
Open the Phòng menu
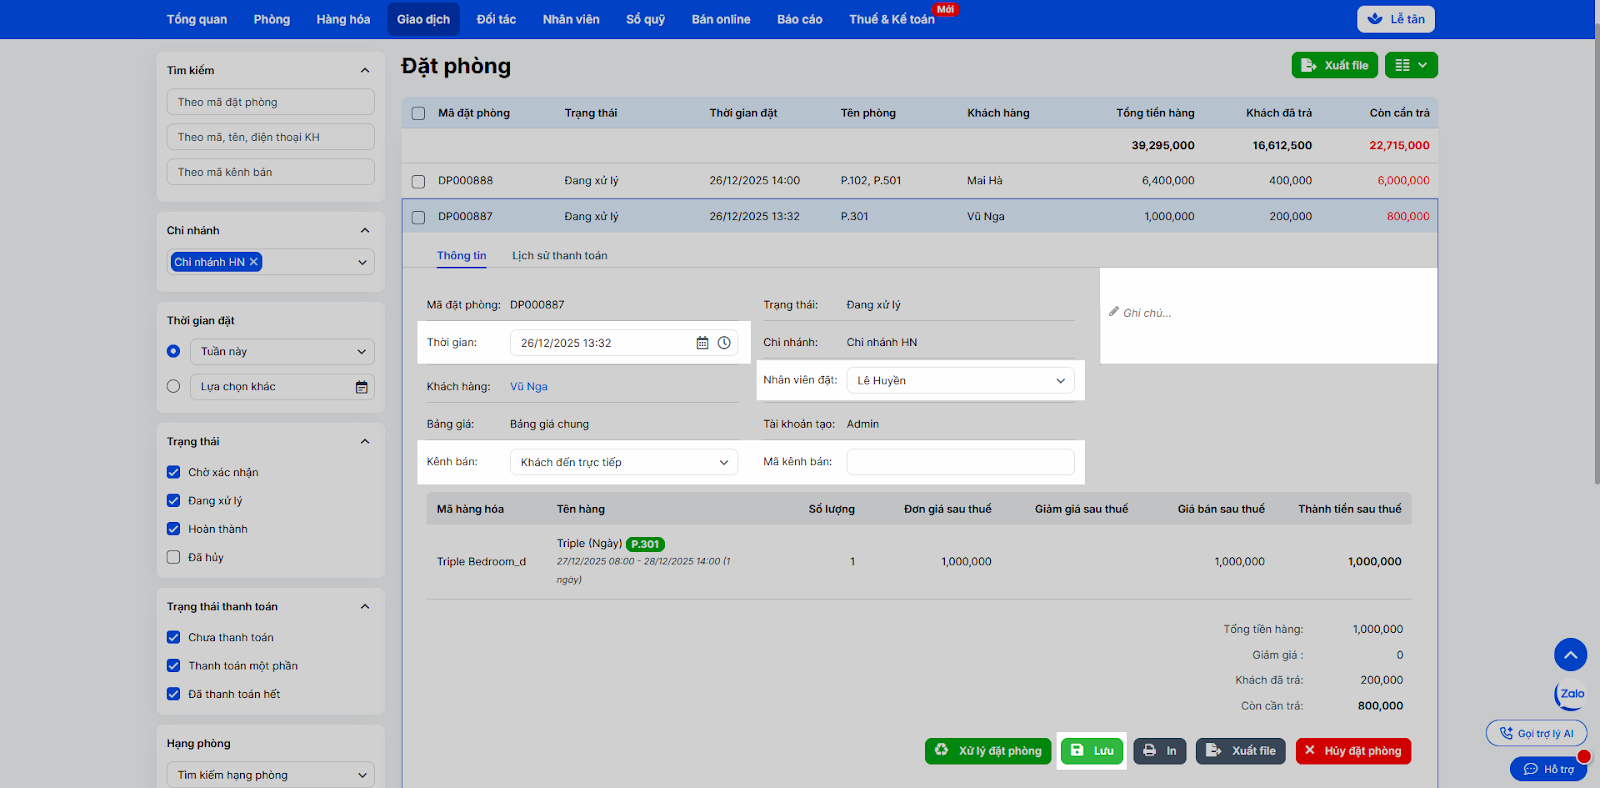point(272,19)
